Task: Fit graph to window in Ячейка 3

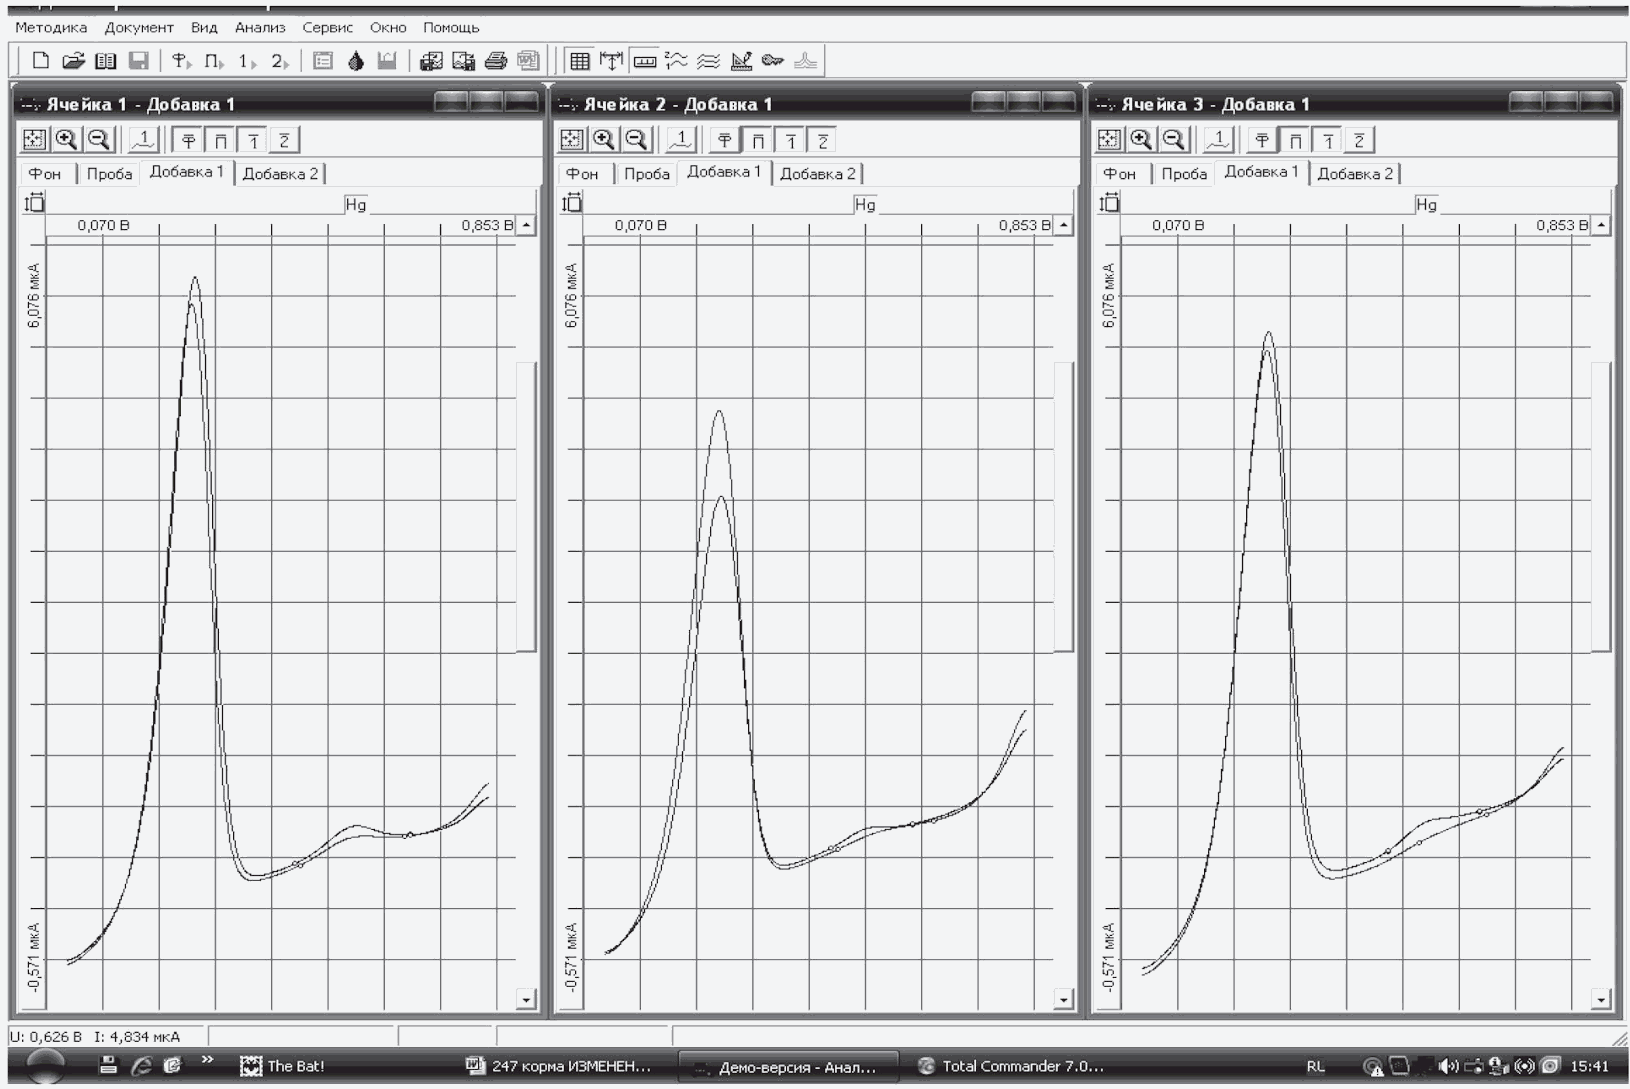Action: [x=1109, y=140]
